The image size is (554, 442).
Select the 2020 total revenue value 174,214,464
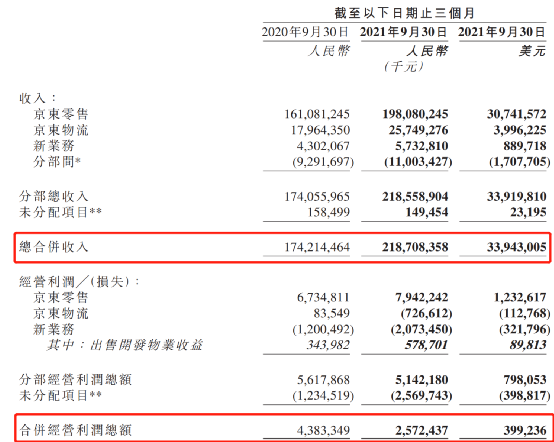coord(317,247)
